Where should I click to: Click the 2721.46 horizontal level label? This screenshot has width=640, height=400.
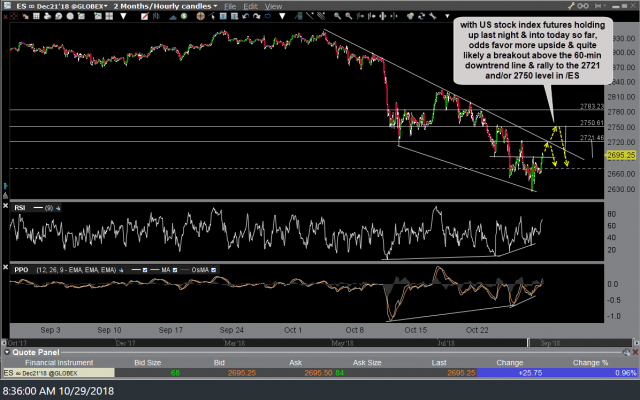click(x=592, y=138)
